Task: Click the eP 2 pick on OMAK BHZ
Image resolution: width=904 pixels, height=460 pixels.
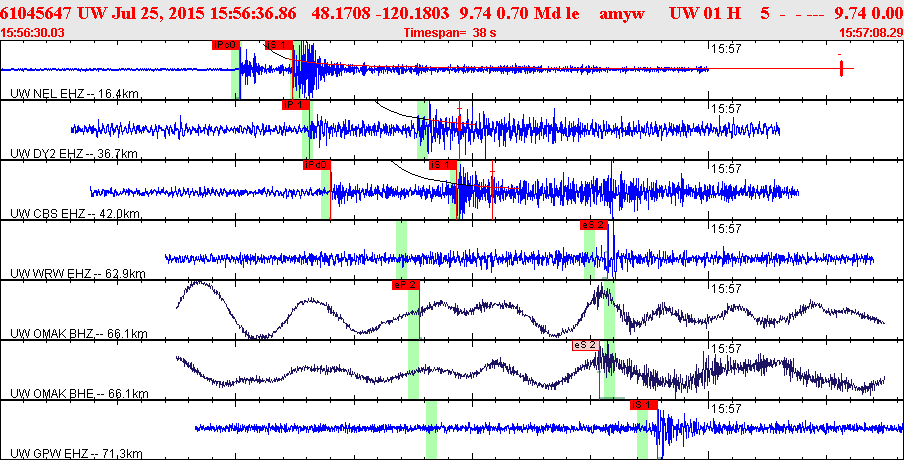Action: pyautogui.click(x=405, y=285)
